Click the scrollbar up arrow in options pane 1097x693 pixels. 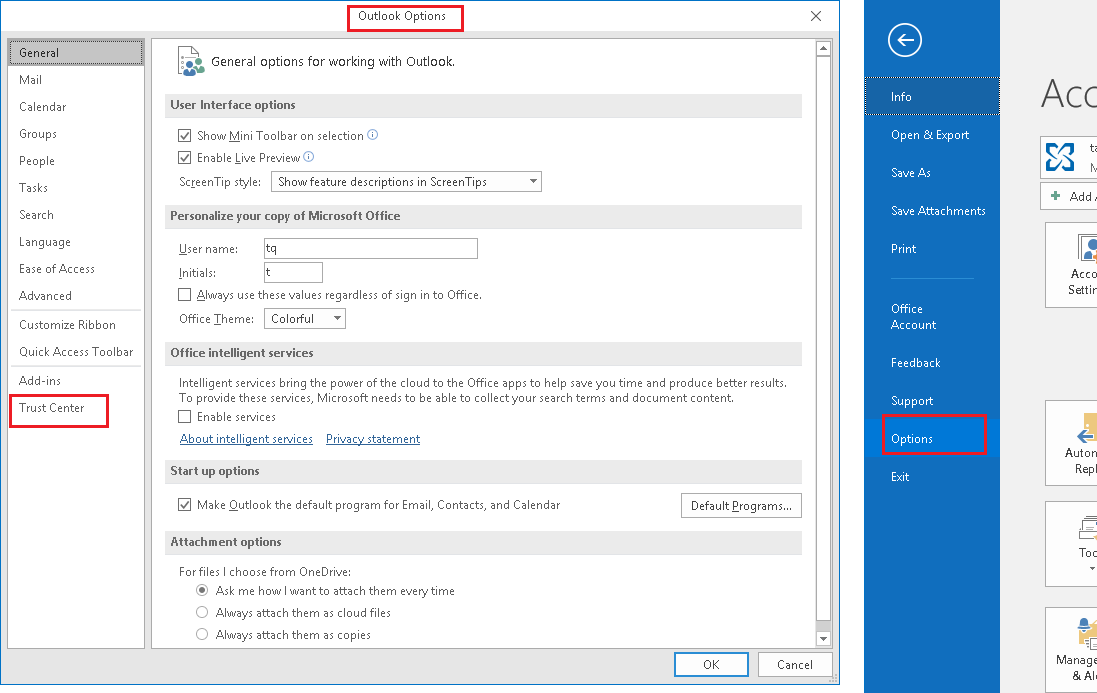pos(823,48)
